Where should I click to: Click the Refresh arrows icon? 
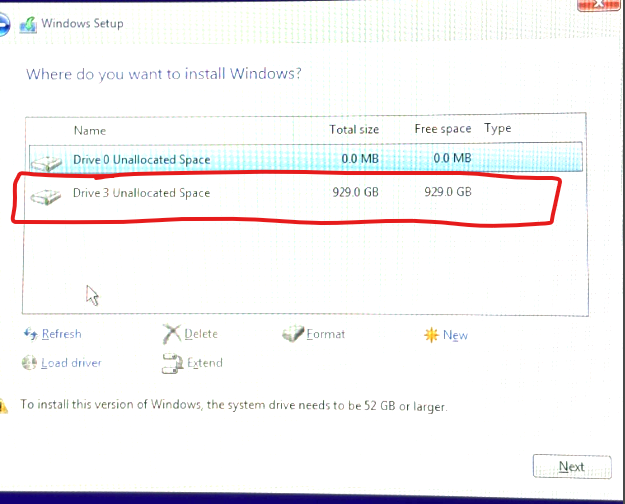click(x=31, y=334)
